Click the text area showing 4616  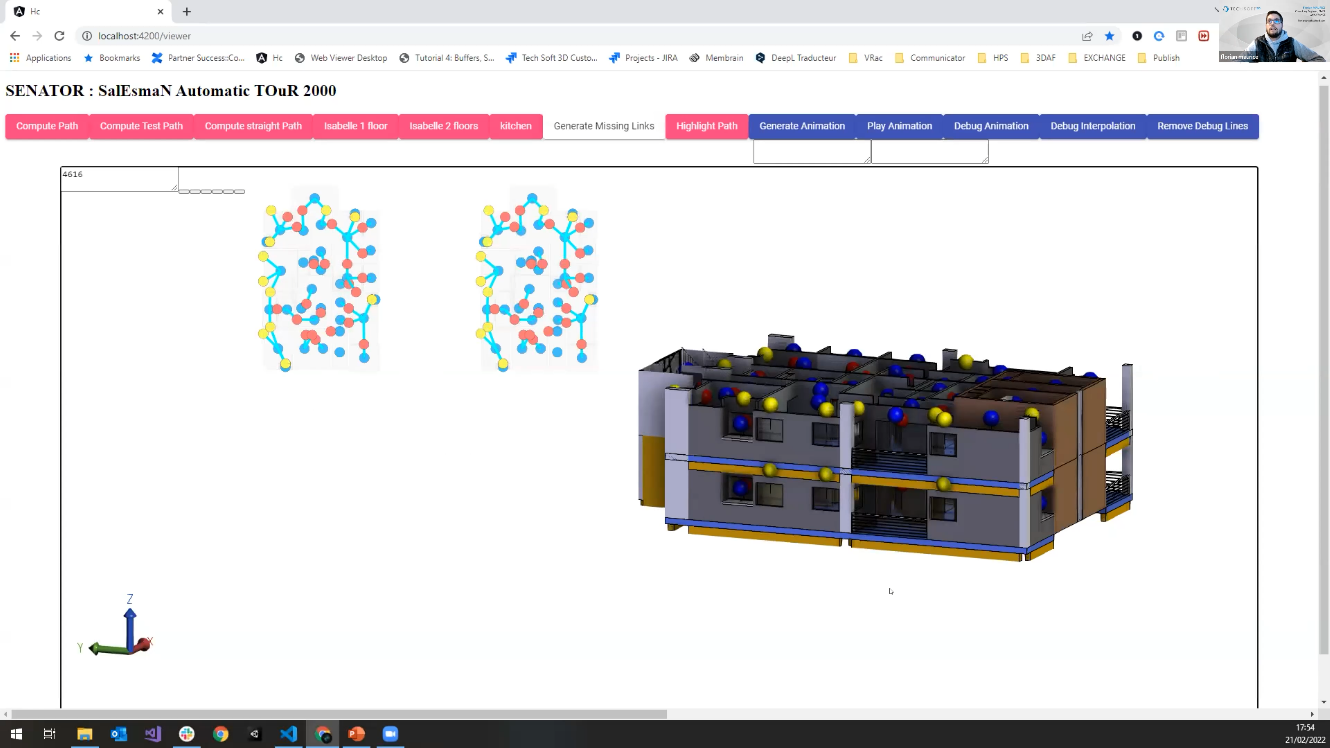(118, 179)
